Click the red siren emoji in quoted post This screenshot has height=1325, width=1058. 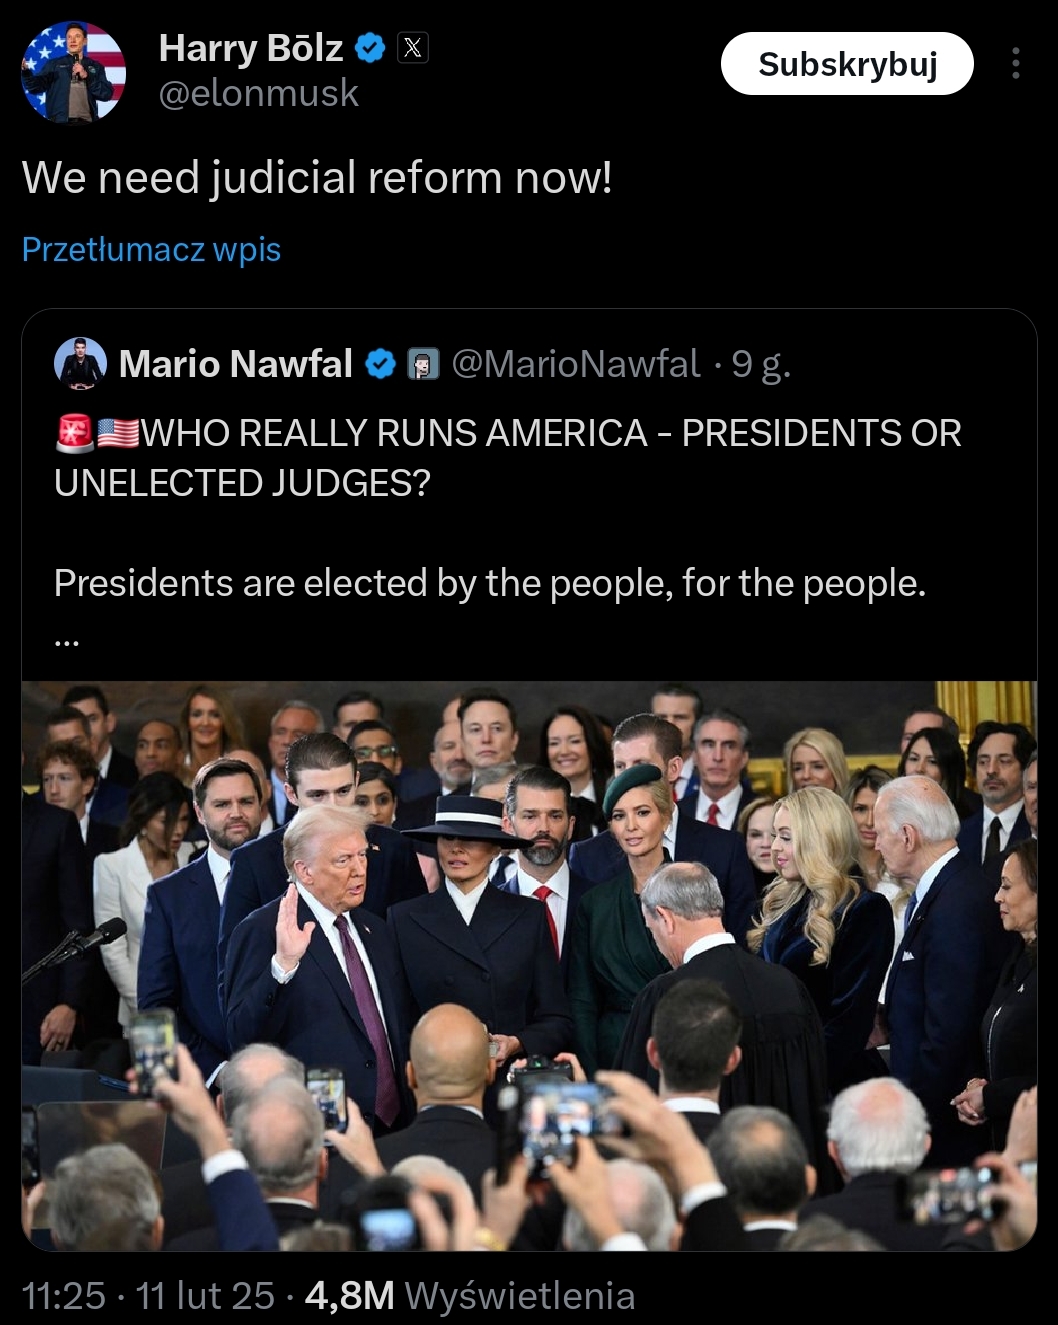tap(75, 432)
